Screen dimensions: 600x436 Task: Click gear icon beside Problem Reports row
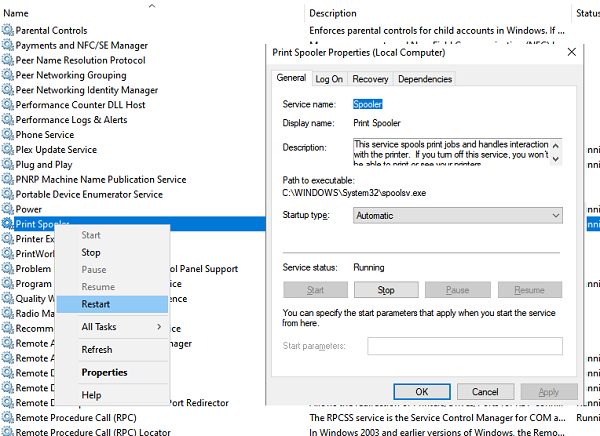pos(7,268)
